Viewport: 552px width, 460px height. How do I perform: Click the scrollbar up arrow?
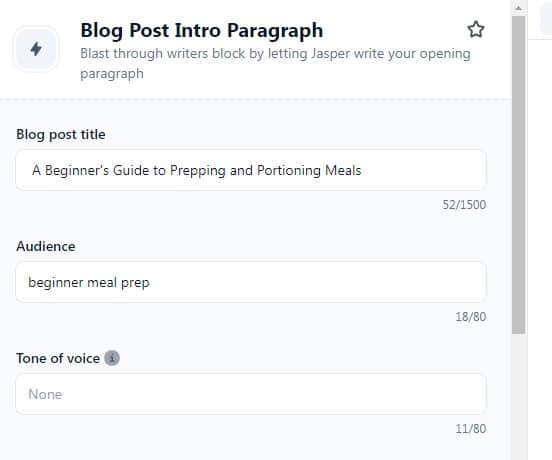(x=519, y=8)
